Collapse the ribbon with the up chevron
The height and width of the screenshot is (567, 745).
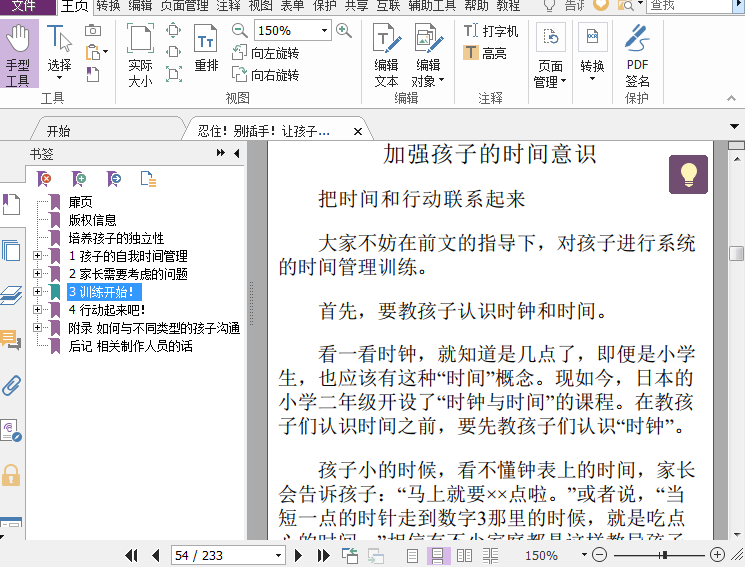(x=731, y=98)
